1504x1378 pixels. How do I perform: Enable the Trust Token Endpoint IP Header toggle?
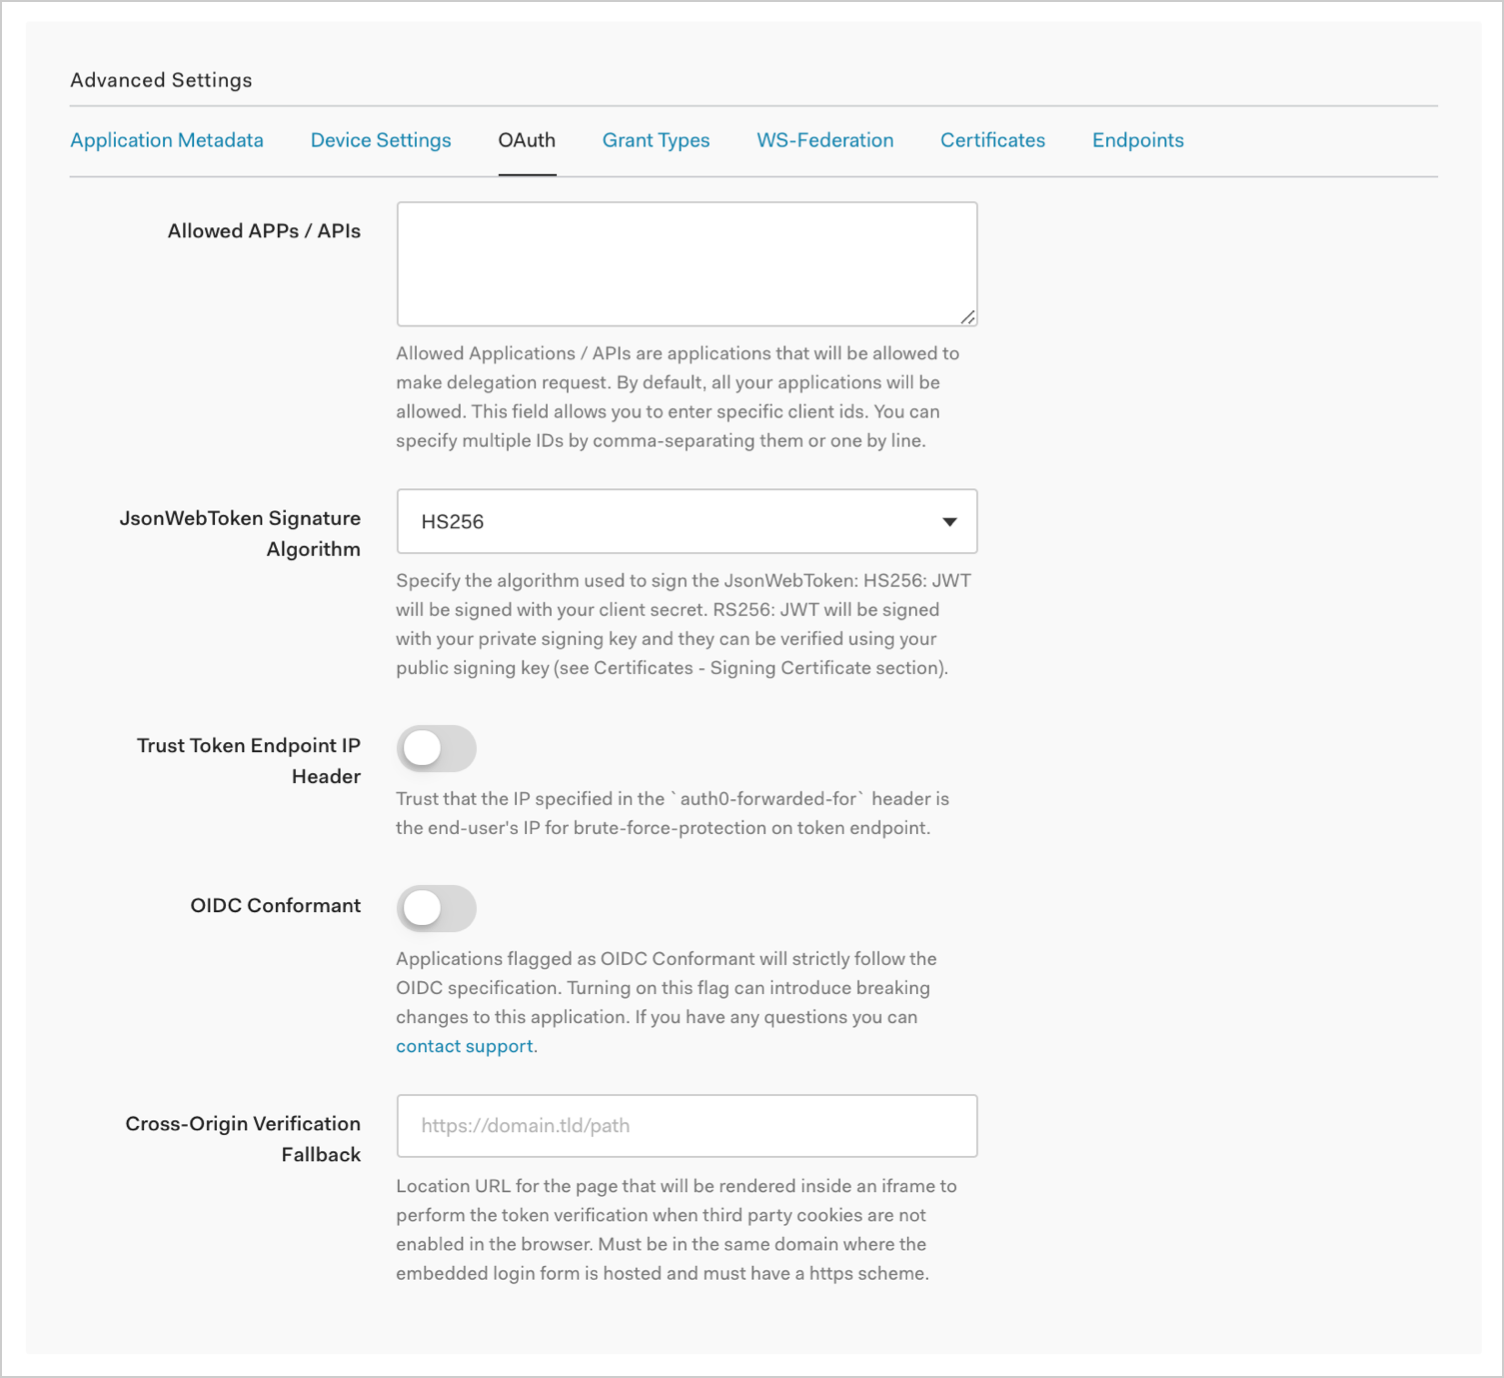pyautogui.click(x=436, y=748)
